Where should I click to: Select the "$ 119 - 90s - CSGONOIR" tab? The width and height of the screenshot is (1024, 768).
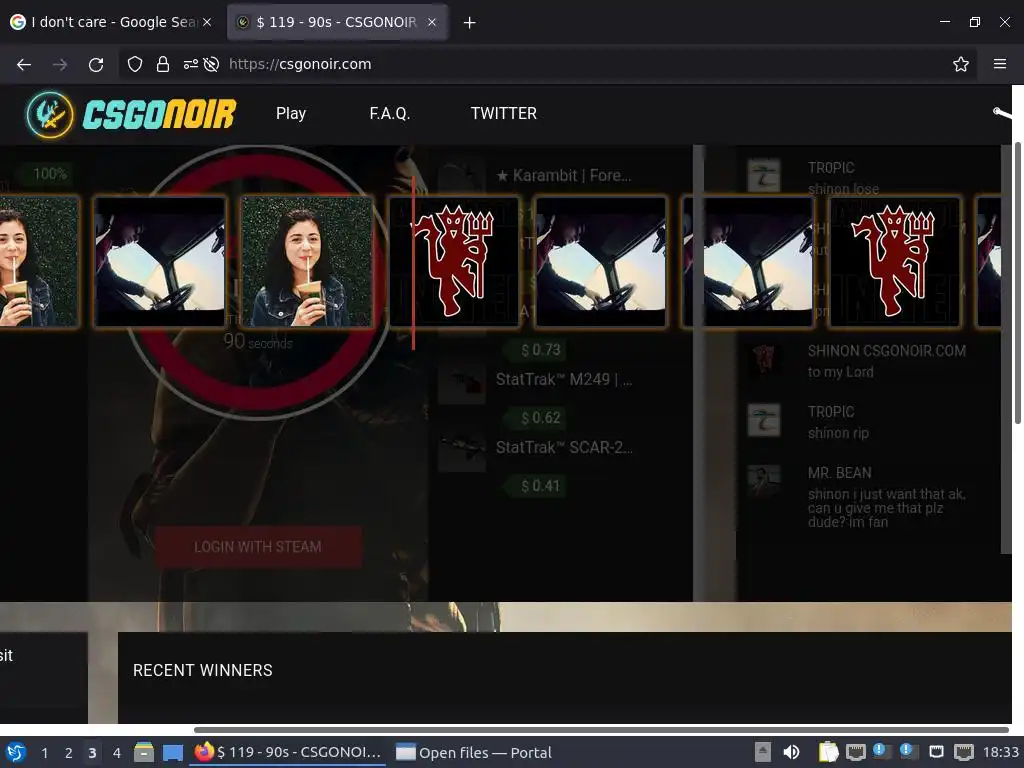click(337, 22)
